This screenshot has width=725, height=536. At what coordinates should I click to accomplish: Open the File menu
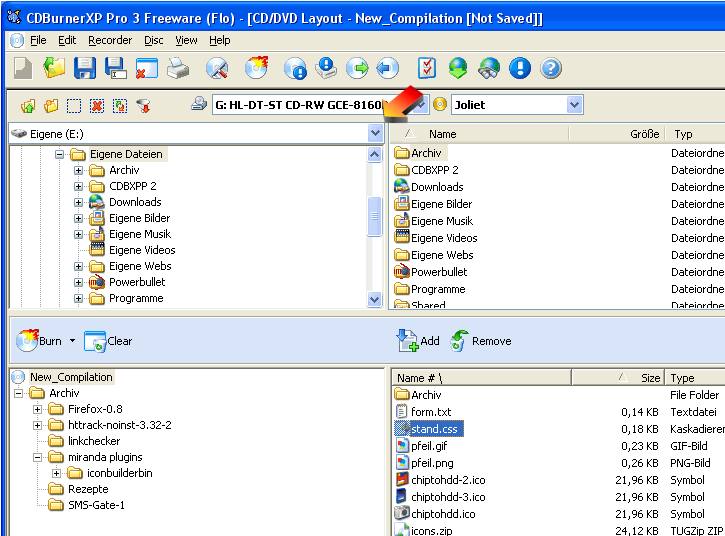click(38, 41)
